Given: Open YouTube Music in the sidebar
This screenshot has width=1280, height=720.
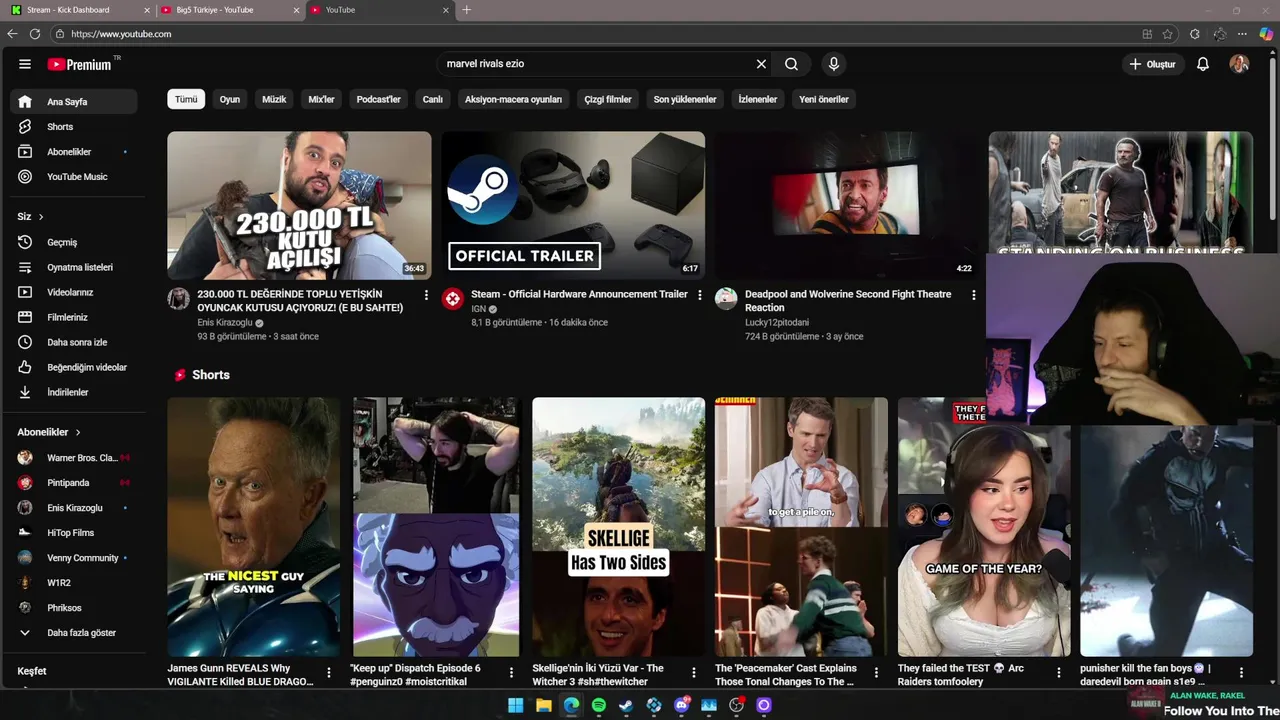Looking at the screenshot, I should pyautogui.click(x=74, y=177).
